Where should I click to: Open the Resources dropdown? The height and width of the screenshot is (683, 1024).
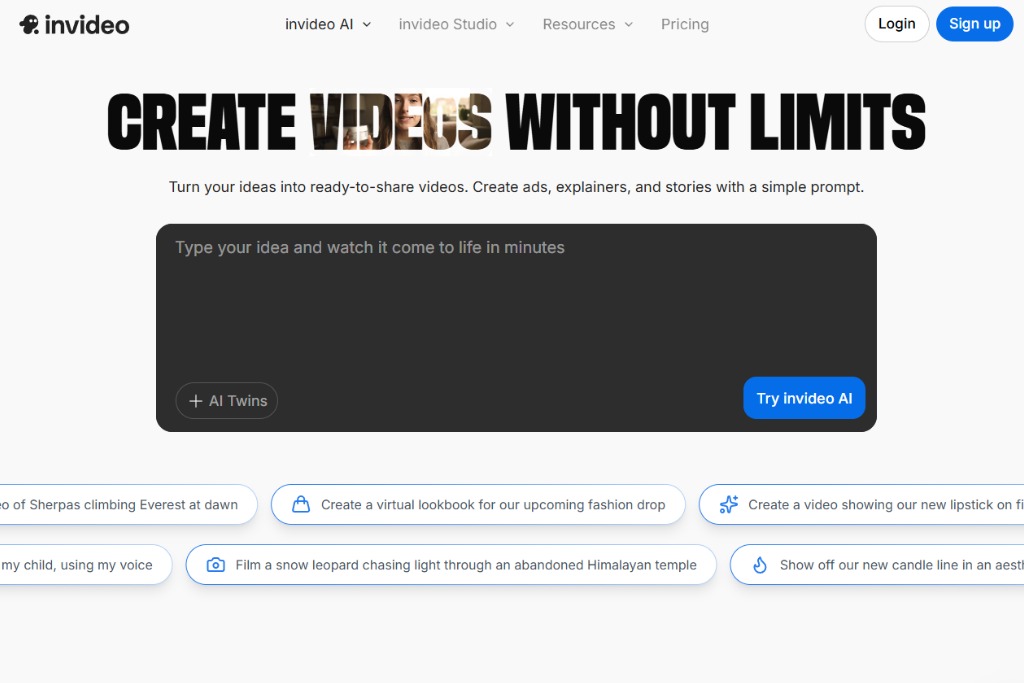click(x=587, y=24)
